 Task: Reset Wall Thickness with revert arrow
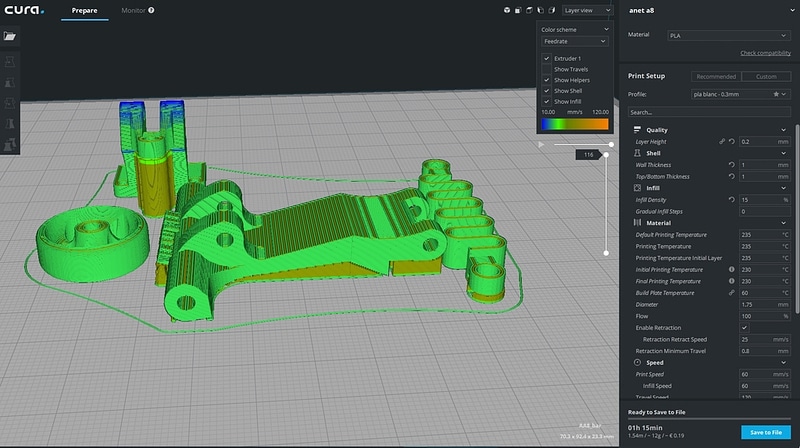point(732,165)
